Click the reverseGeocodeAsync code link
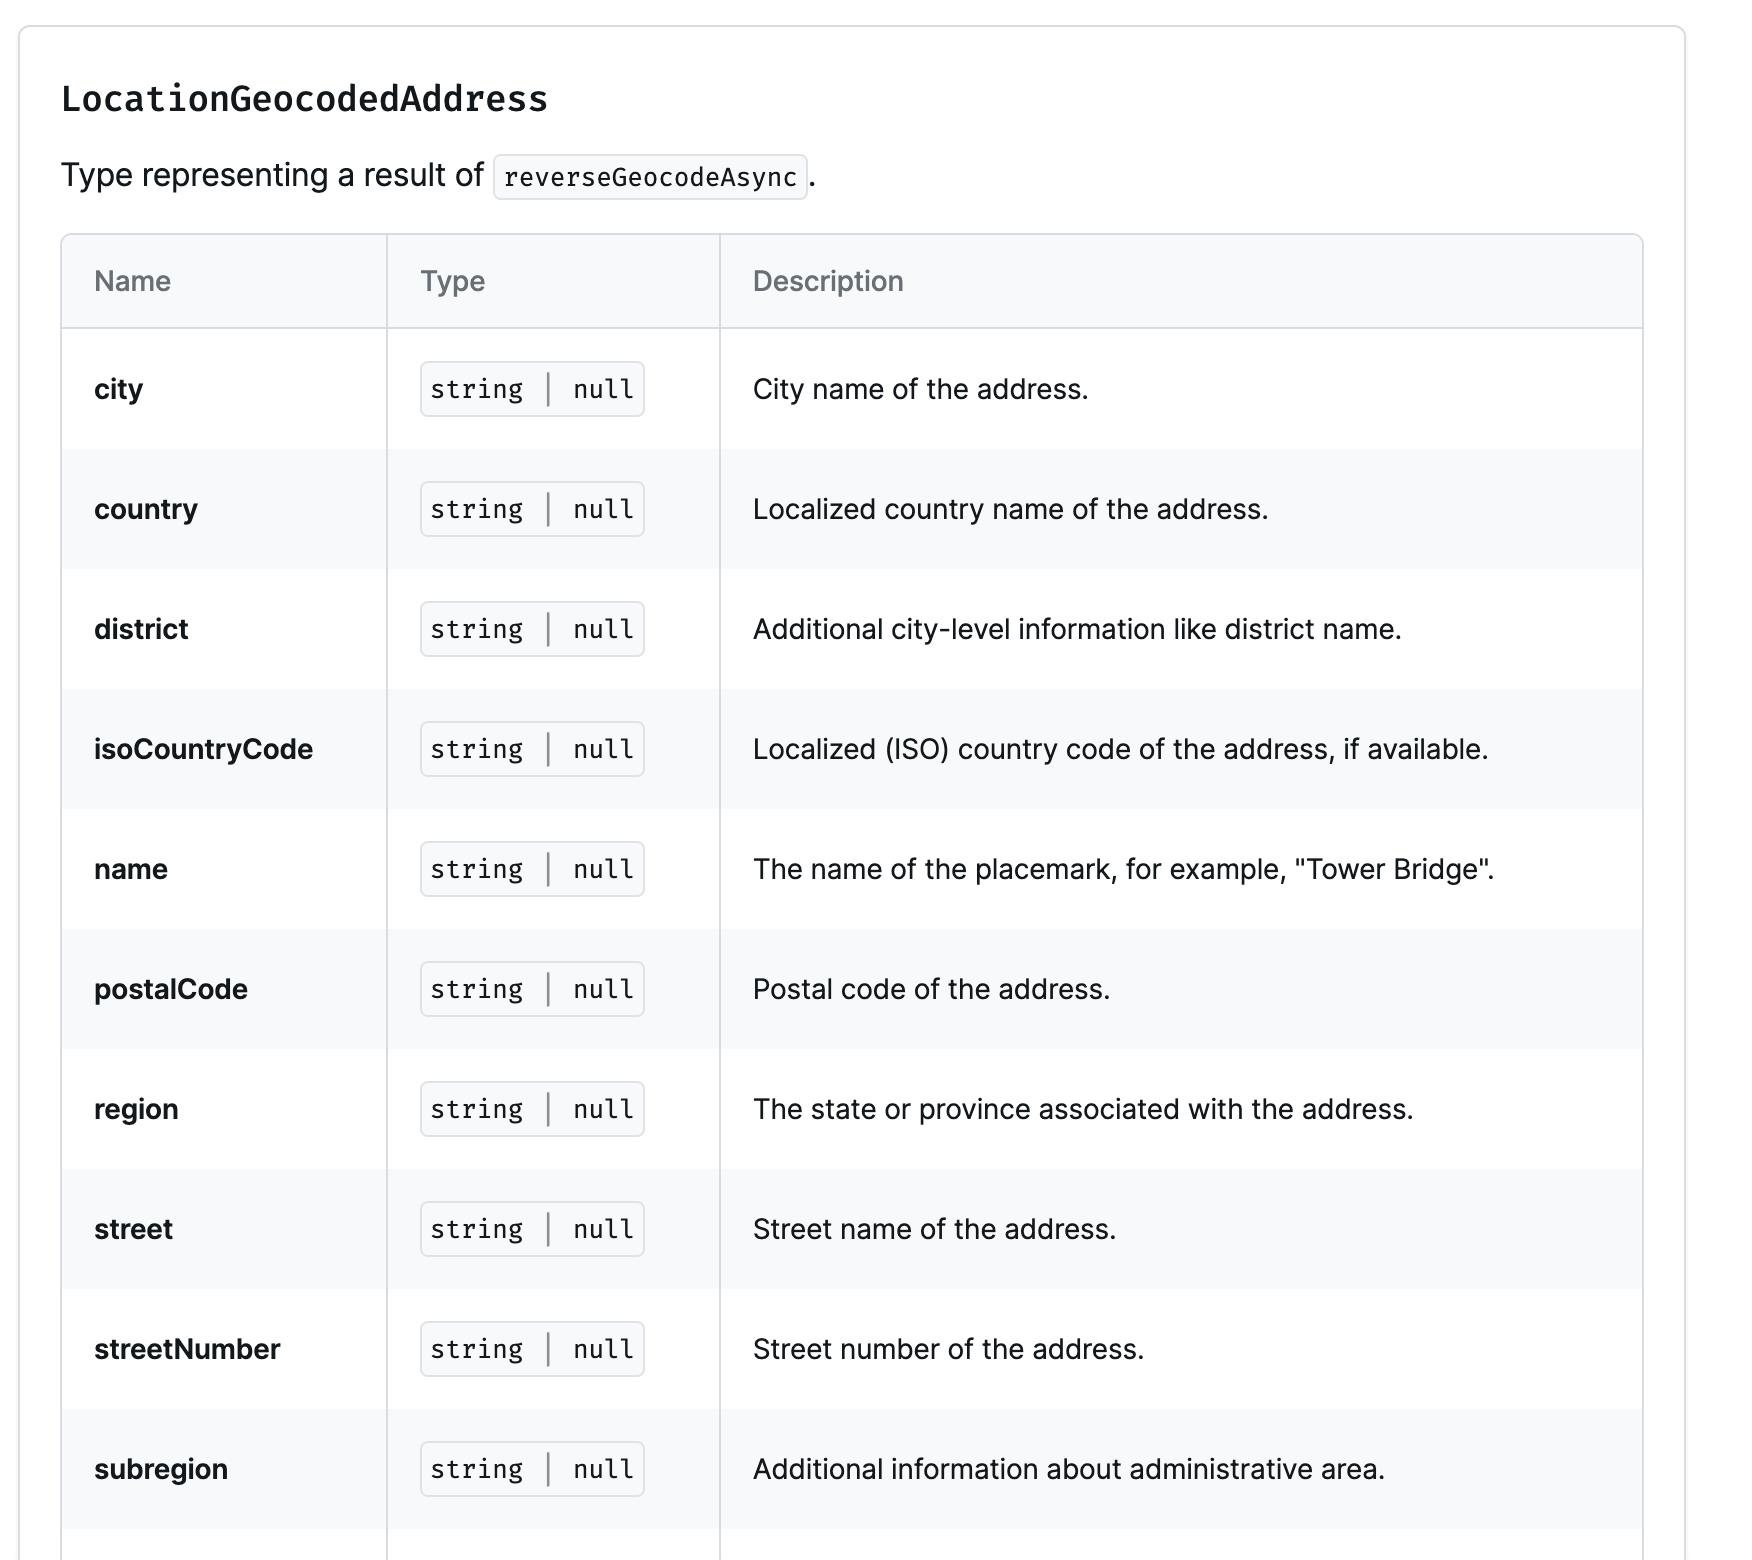 coord(650,177)
